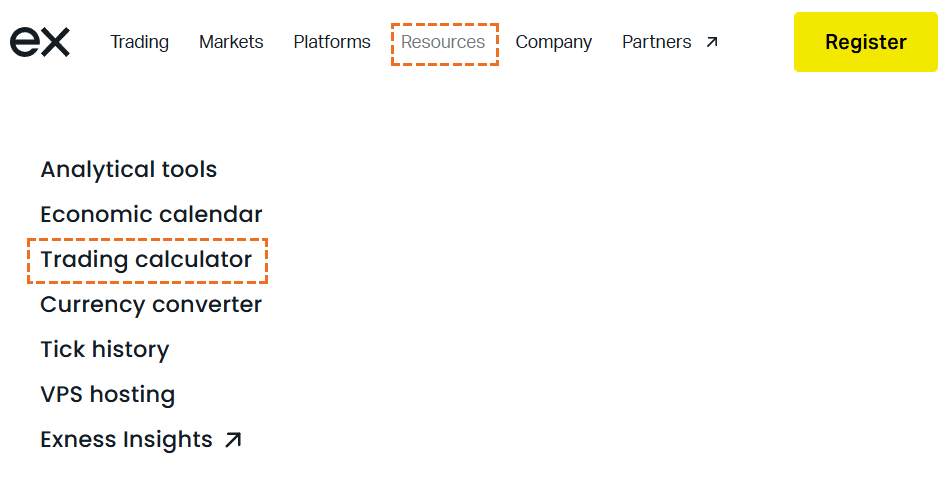Open the Currency converter page

pyautogui.click(x=151, y=304)
